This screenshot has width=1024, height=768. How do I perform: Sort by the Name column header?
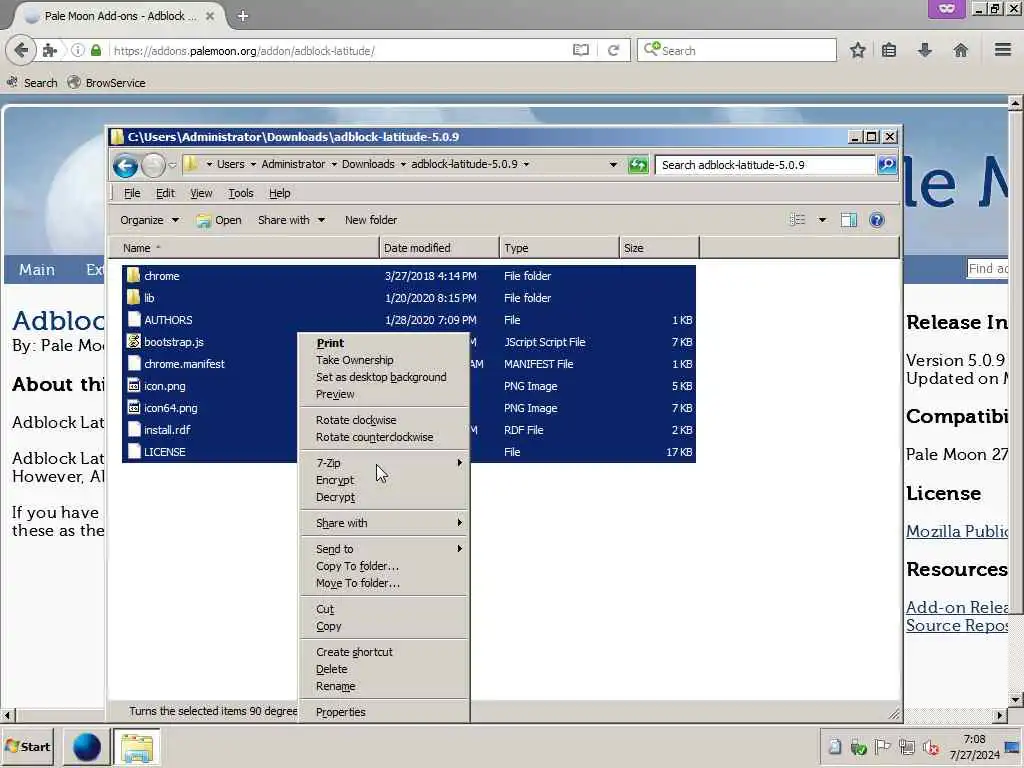pos(246,248)
